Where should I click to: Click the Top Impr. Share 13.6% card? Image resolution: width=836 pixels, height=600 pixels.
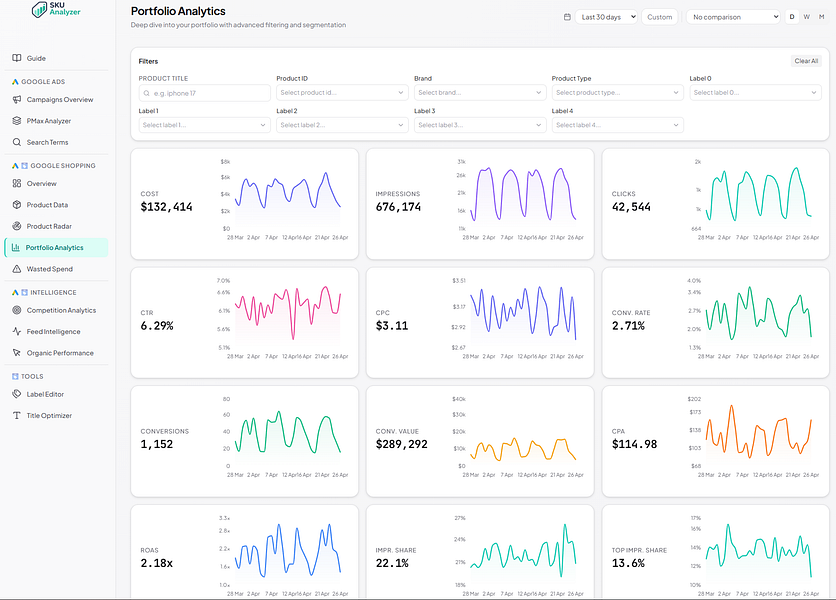click(x=716, y=552)
